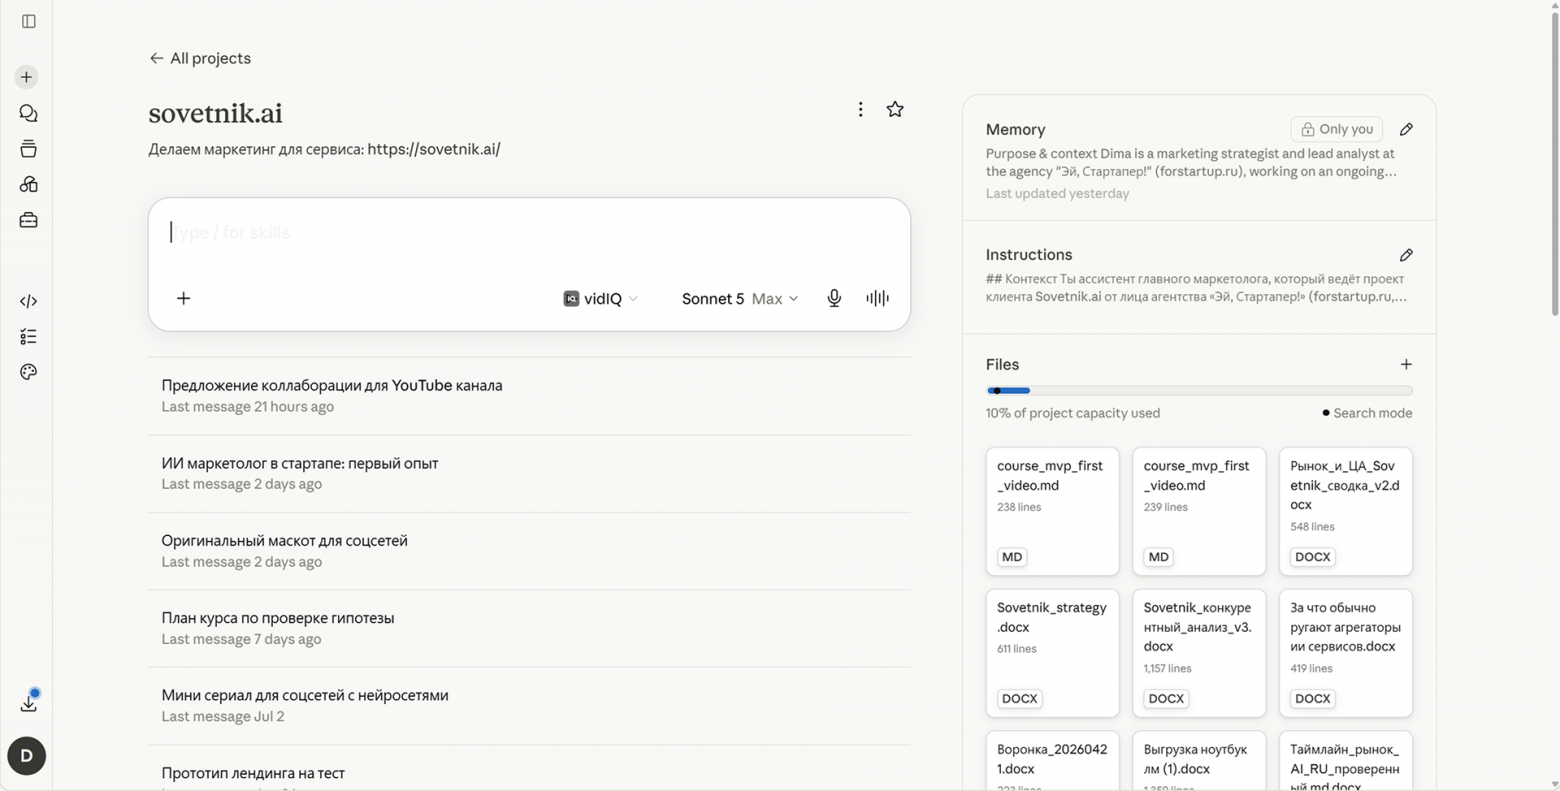The height and width of the screenshot is (791, 1560).
Task: Open the Воронка_20260421.docx file card
Action: pos(1052,761)
